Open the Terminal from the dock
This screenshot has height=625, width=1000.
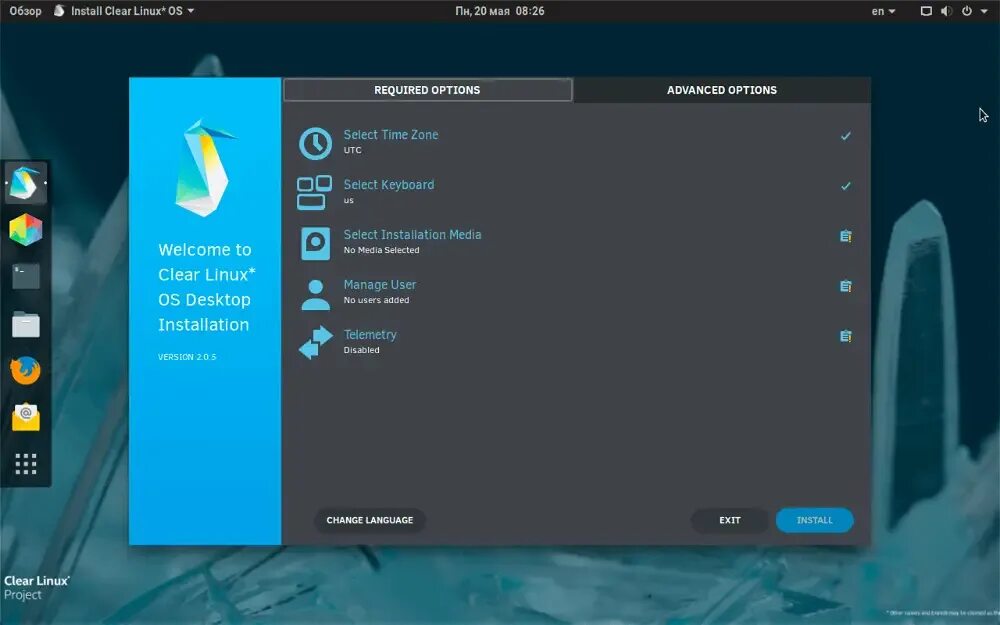(26, 277)
